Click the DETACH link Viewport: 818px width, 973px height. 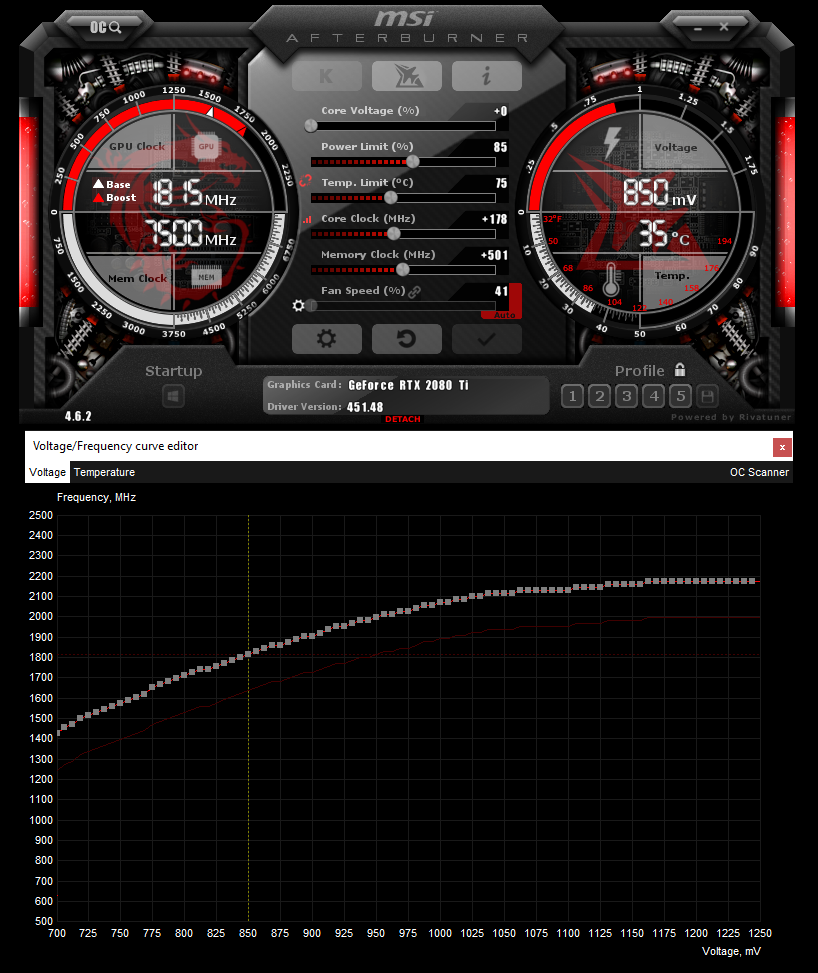point(403,419)
